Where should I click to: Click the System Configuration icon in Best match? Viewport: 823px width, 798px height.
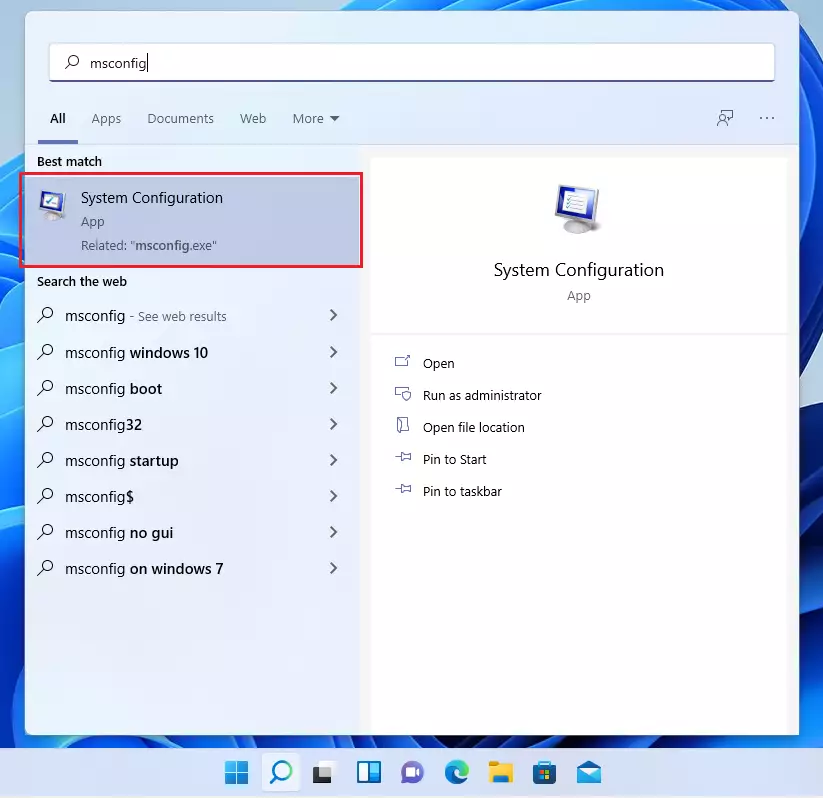52,205
